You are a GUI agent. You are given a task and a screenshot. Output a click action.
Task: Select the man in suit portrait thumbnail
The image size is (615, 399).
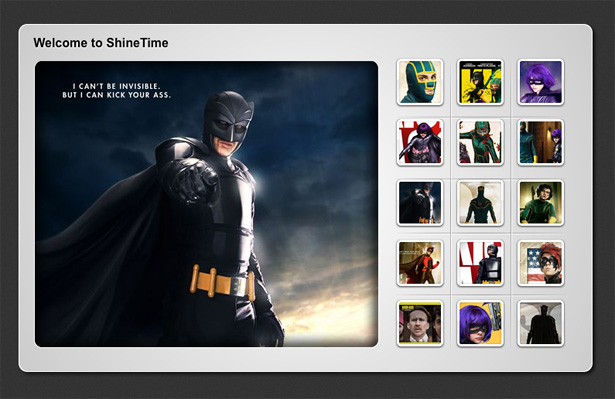point(420,323)
